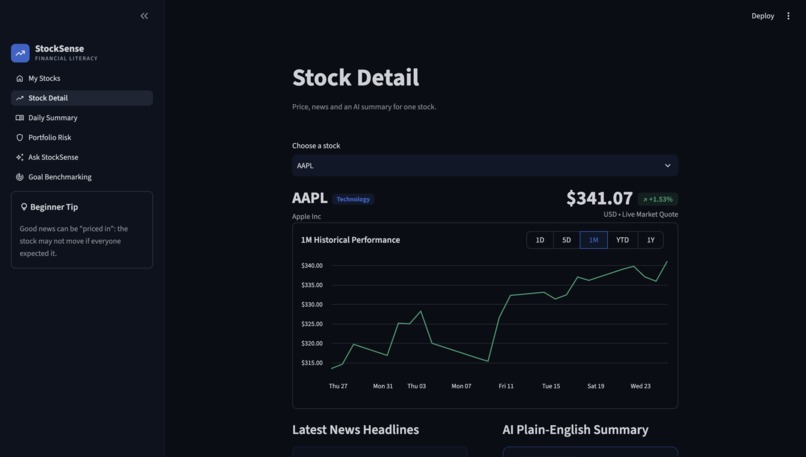Click the up-arrow icon in +1.53% badge
This screenshot has height=457, width=806.
point(645,199)
